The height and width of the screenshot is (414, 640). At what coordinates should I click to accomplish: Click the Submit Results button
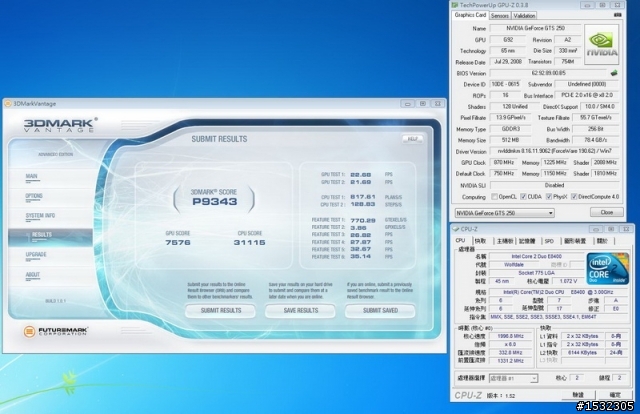point(220,311)
